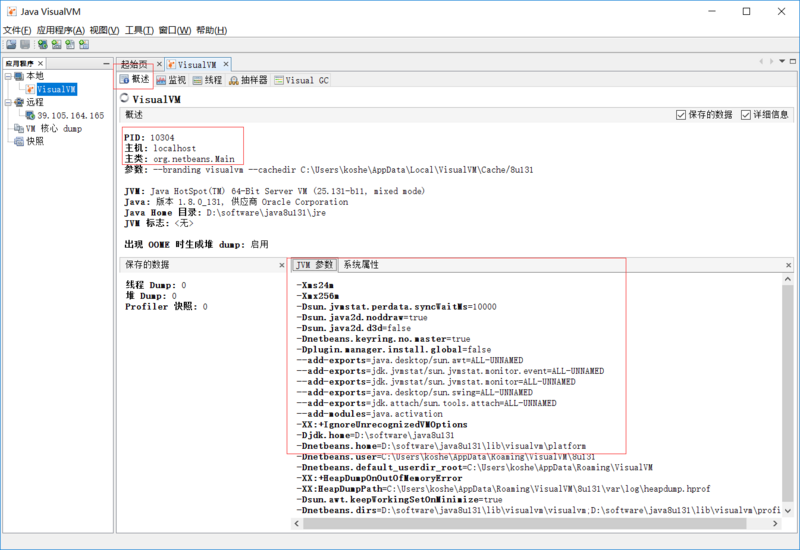Switch to the 系统属性 tab
This screenshot has width=800, height=550.
361,265
